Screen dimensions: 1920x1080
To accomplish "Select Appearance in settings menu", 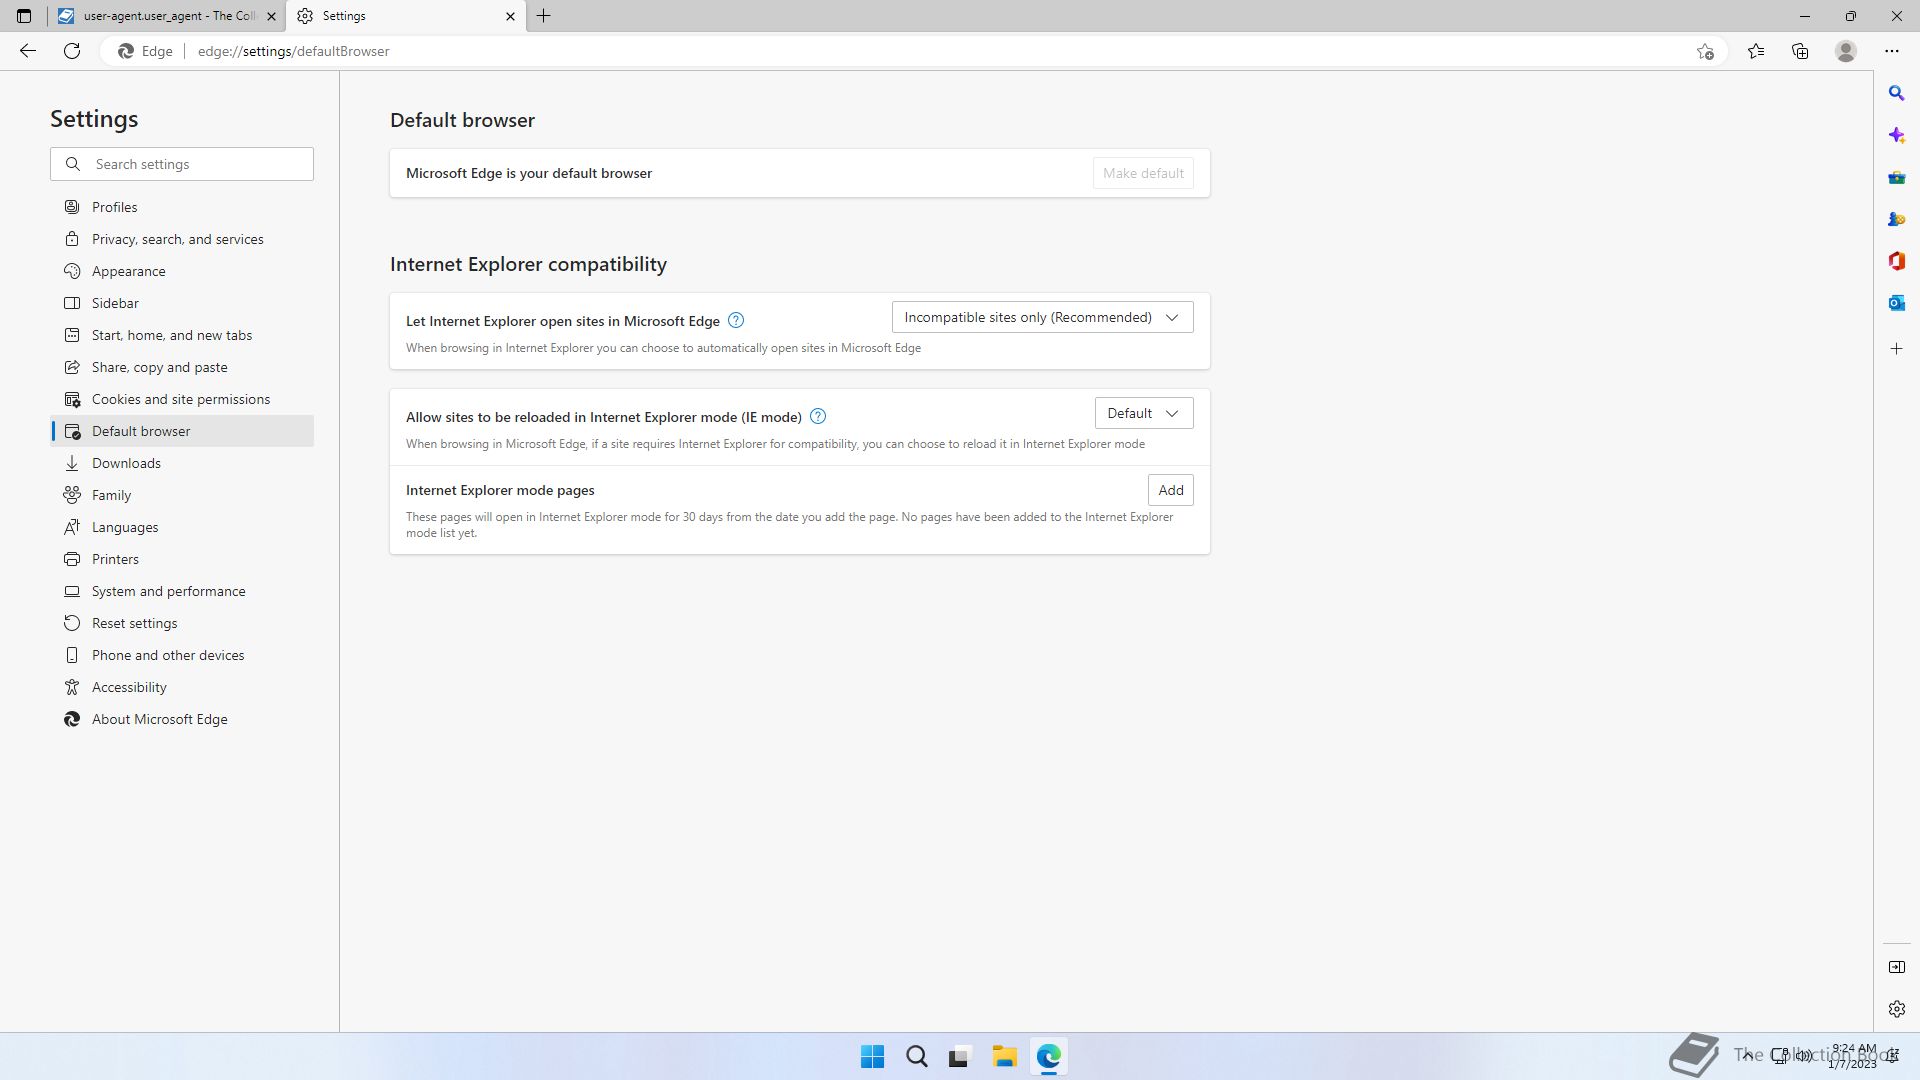I will 128,271.
